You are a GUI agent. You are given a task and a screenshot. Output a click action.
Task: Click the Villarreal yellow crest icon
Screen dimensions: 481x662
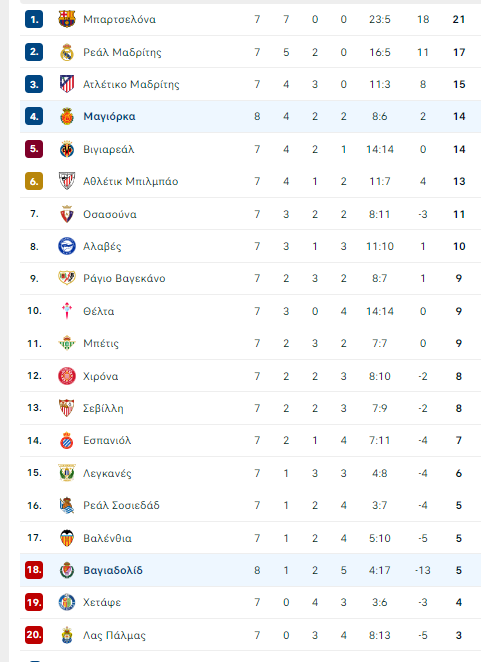tap(67, 149)
